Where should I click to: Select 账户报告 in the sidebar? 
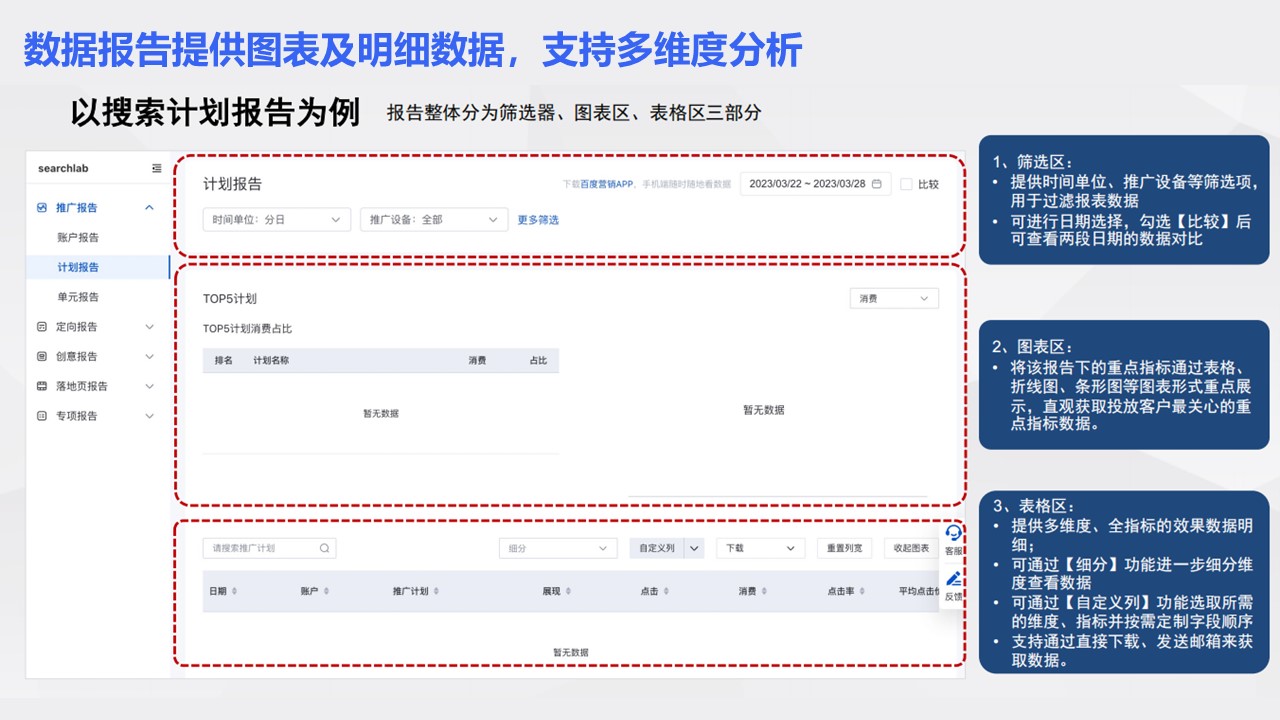point(78,238)
